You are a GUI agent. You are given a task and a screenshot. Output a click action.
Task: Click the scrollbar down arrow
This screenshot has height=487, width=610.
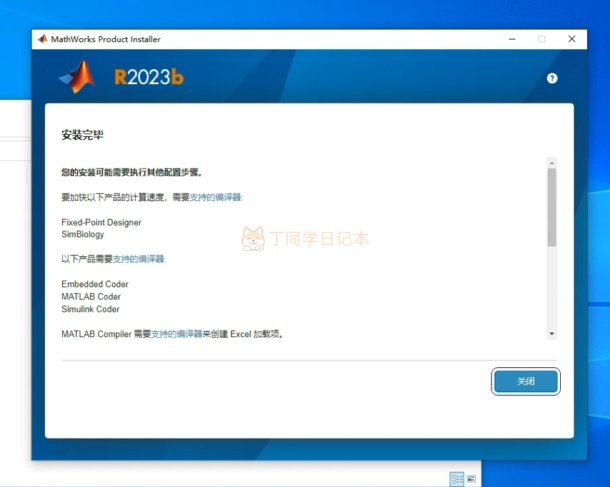[552, 334]
